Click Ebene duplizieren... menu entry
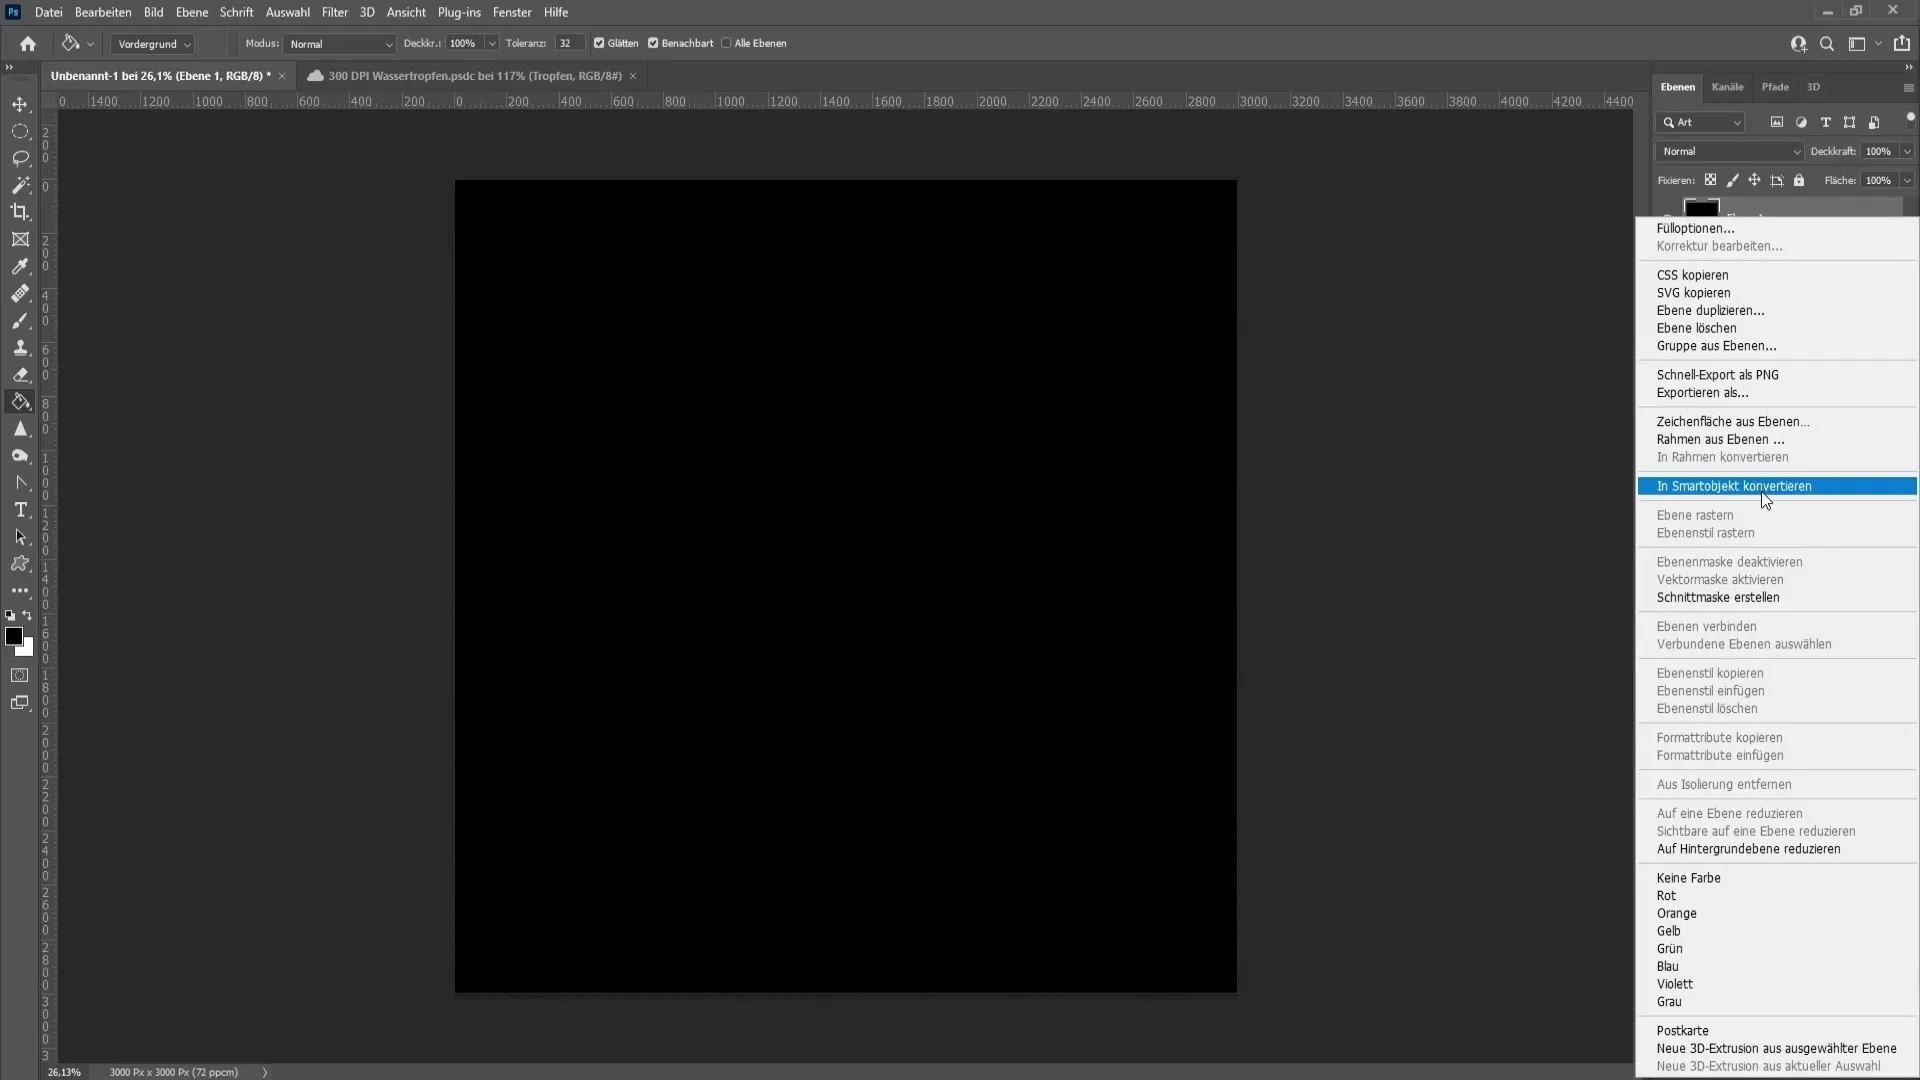This screenshot has height=1080, width=1920. click(1710, 310)
